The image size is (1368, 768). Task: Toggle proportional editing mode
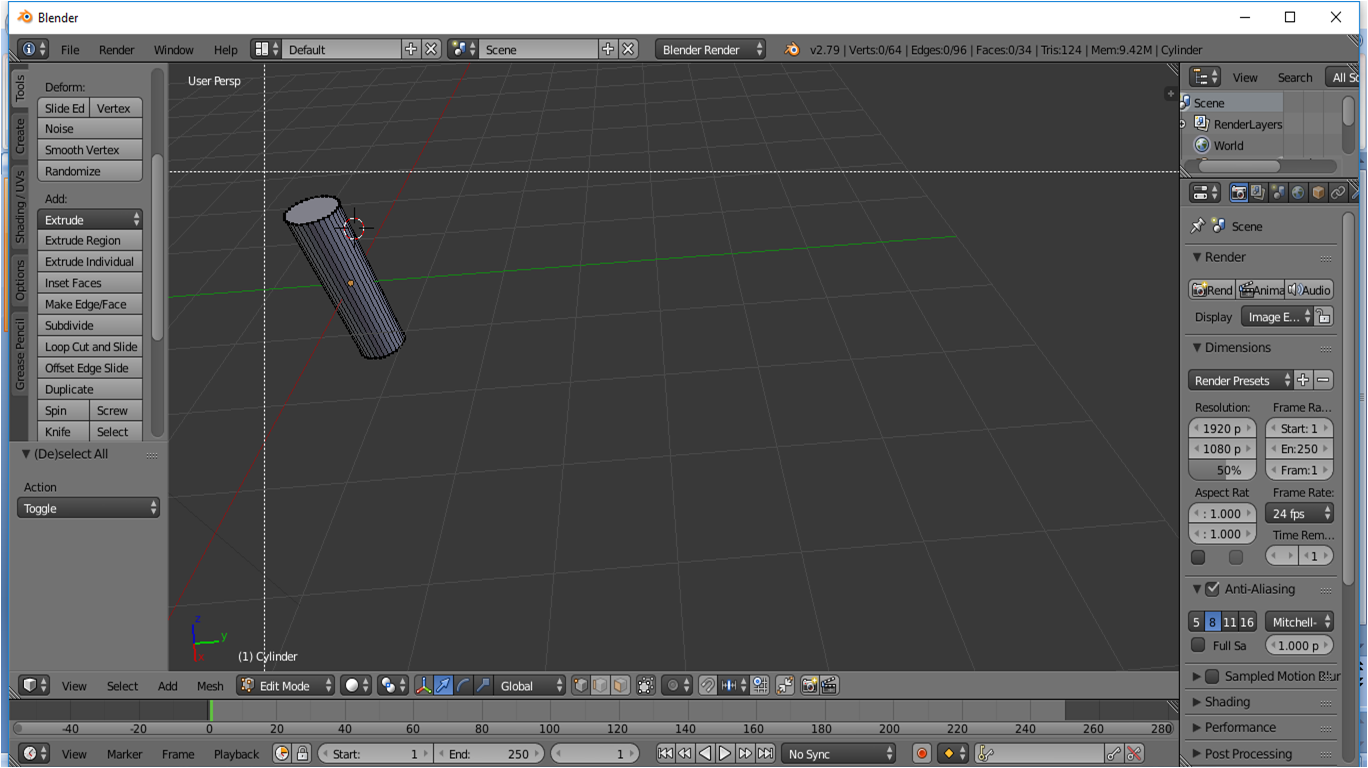[x=673, y=685]
